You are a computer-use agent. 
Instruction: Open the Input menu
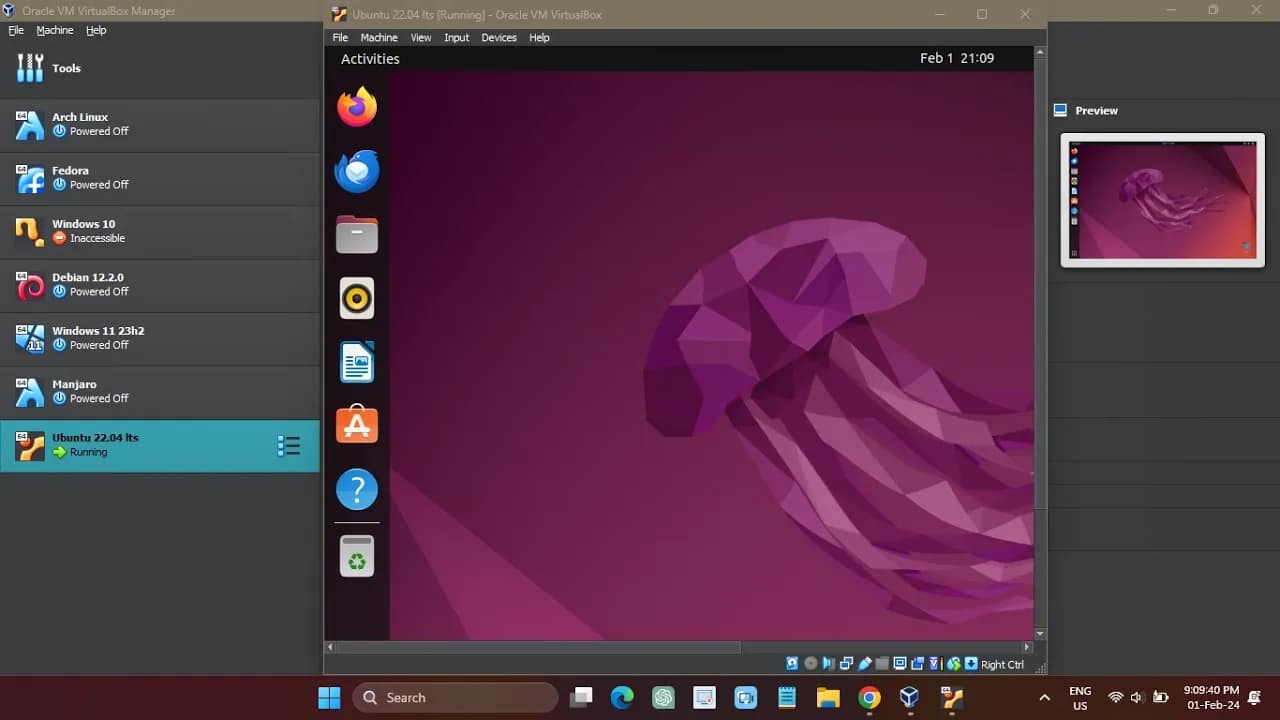coord(456,37)
